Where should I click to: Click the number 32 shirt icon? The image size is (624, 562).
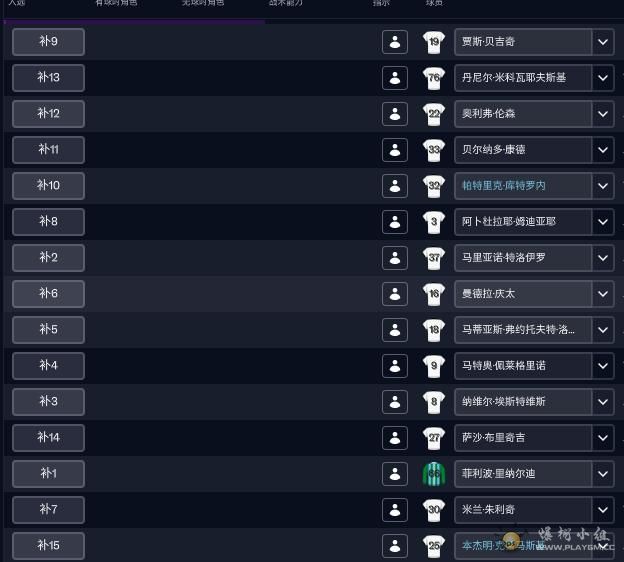[434, 186]
